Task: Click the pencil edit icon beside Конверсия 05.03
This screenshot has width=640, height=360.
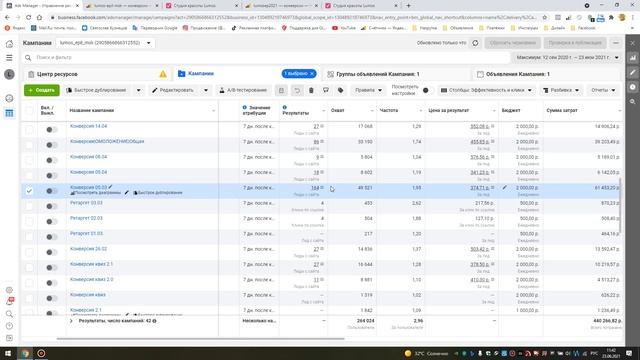Action: tap(111, 187)
